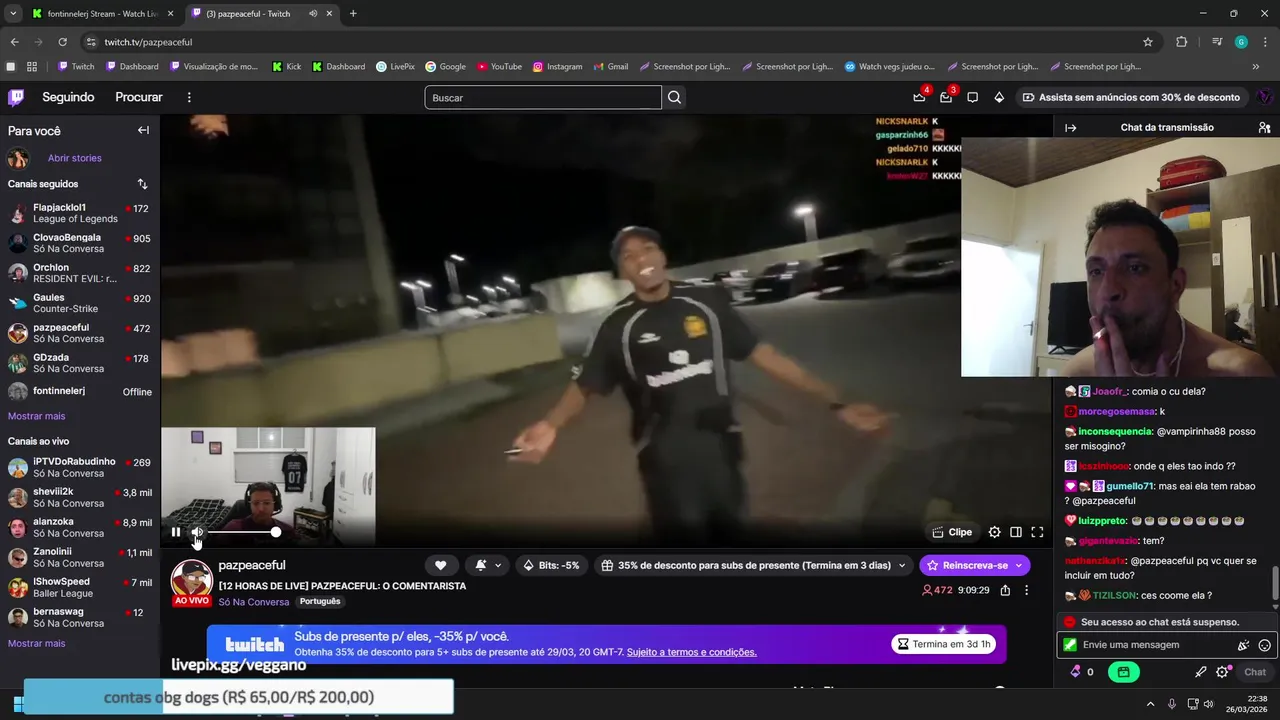Enter fullscreen video mode
The height and width of the screenshot is (720, 1280).
(1037, 532)
